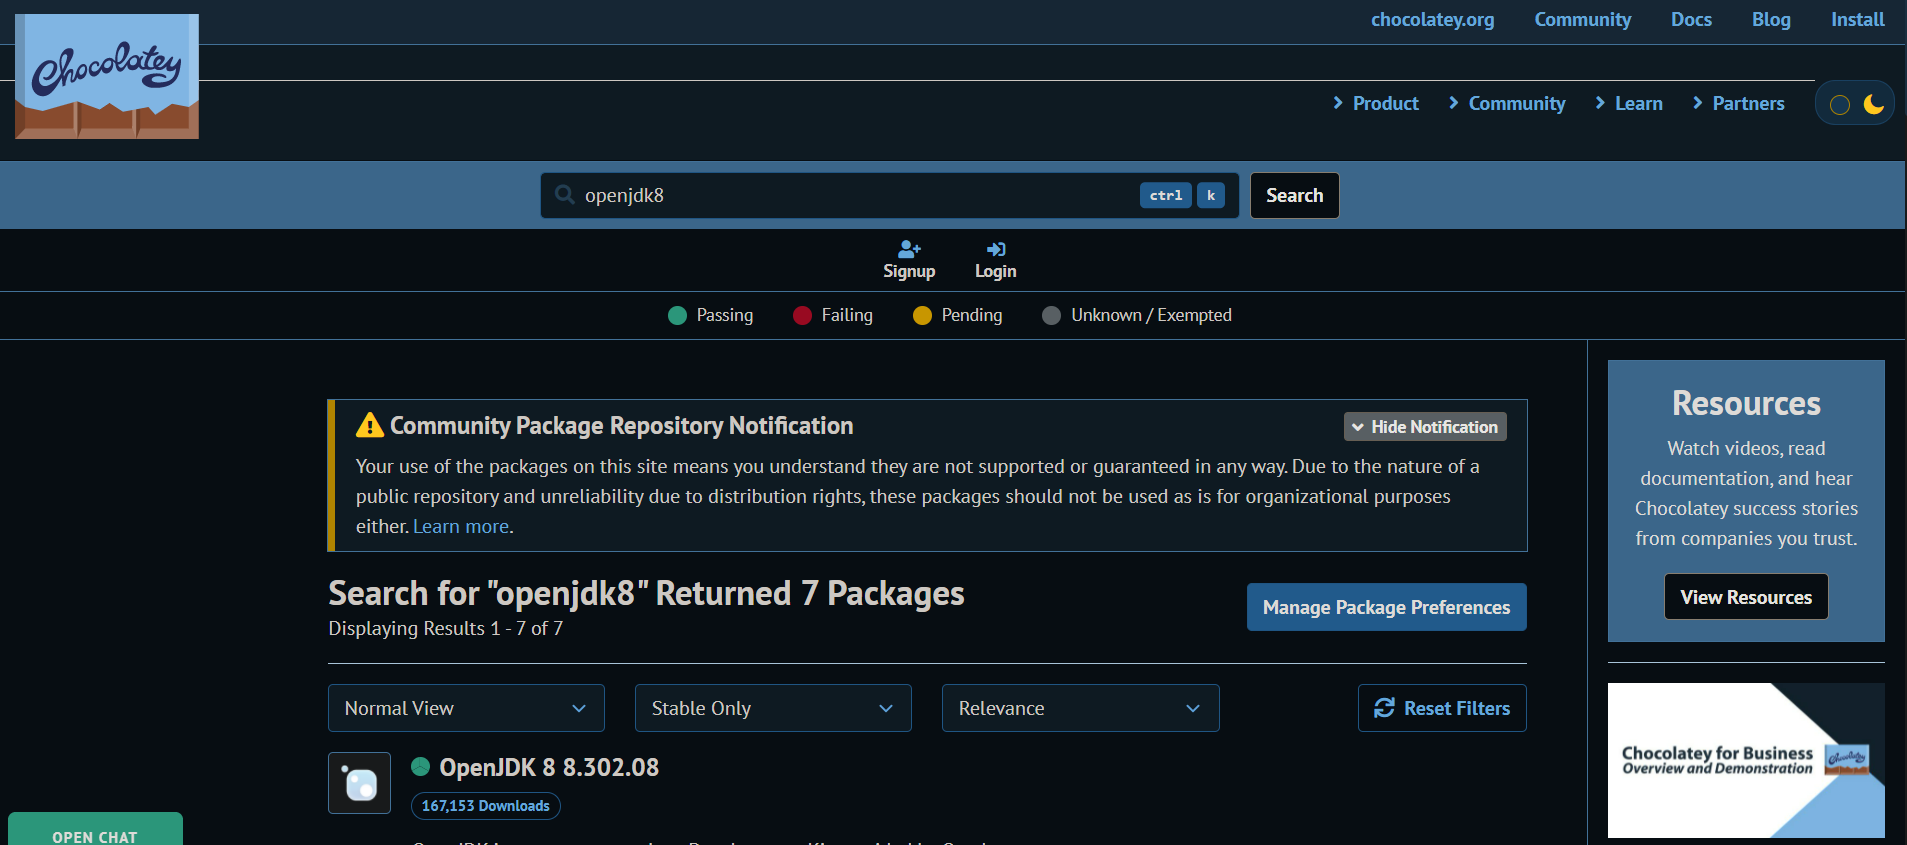
Task: Click Manage Package Preferences button
Action: [1386, 607]
